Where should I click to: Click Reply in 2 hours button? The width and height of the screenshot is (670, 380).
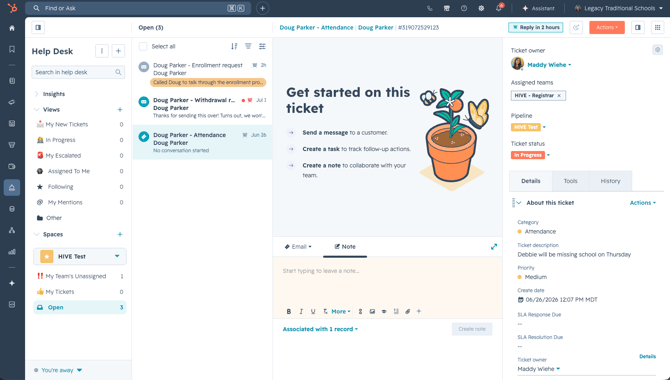pyautogui.click(x=535, y=27)
